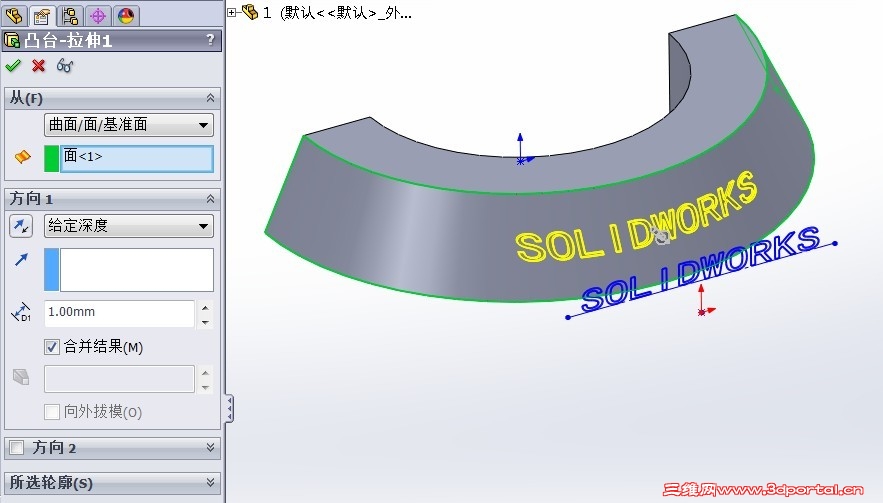
Task: Toggle the detailed preview glasses icon
Action: (x=65, y=66)
